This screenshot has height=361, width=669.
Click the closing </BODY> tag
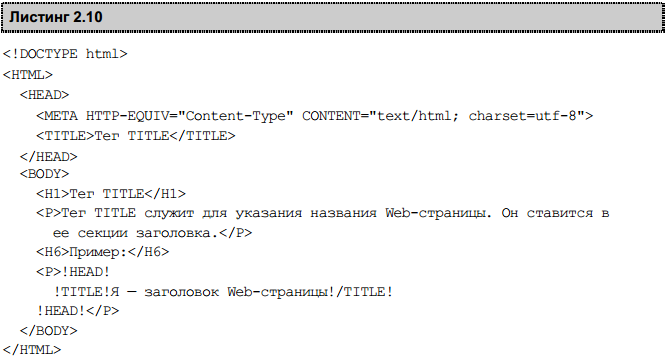(x=49, y=331)
